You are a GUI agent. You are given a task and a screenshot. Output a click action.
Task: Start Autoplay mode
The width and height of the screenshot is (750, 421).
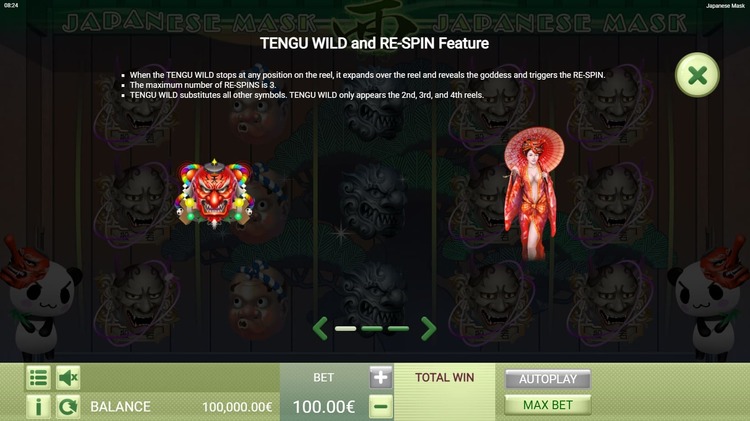[x=548, y=379]
